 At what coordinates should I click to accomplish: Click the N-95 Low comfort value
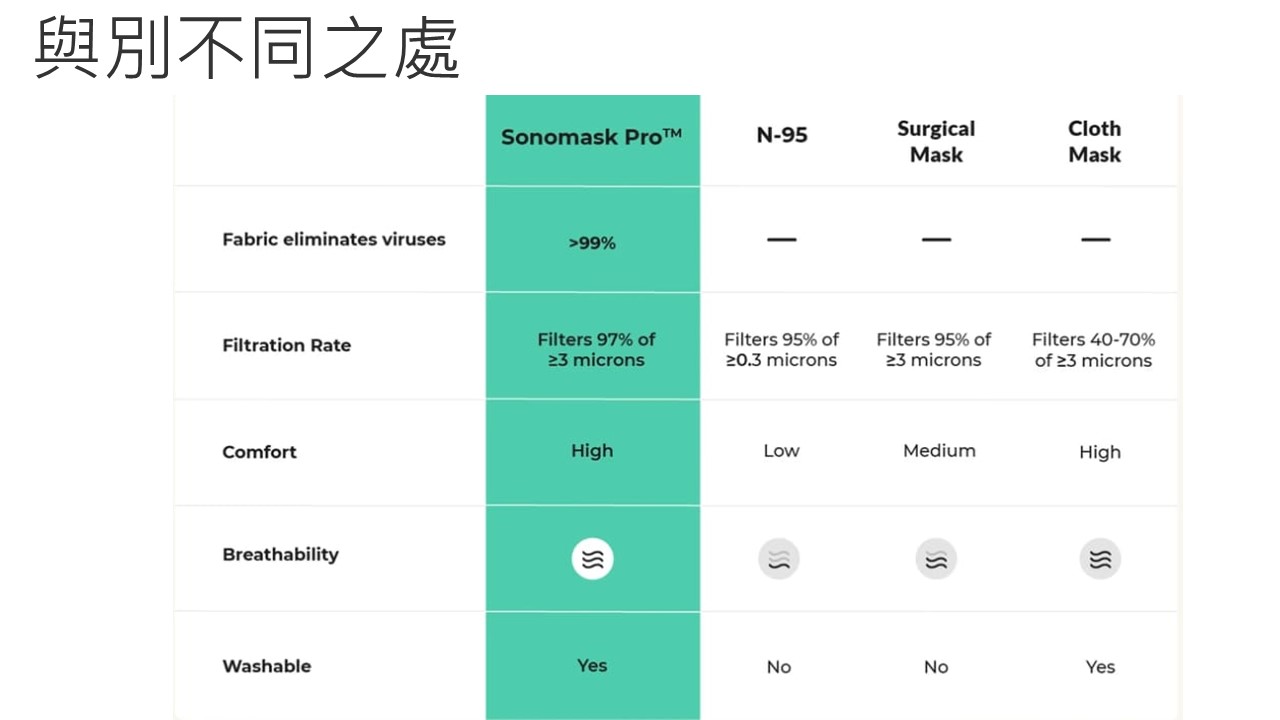pos(781,451)
